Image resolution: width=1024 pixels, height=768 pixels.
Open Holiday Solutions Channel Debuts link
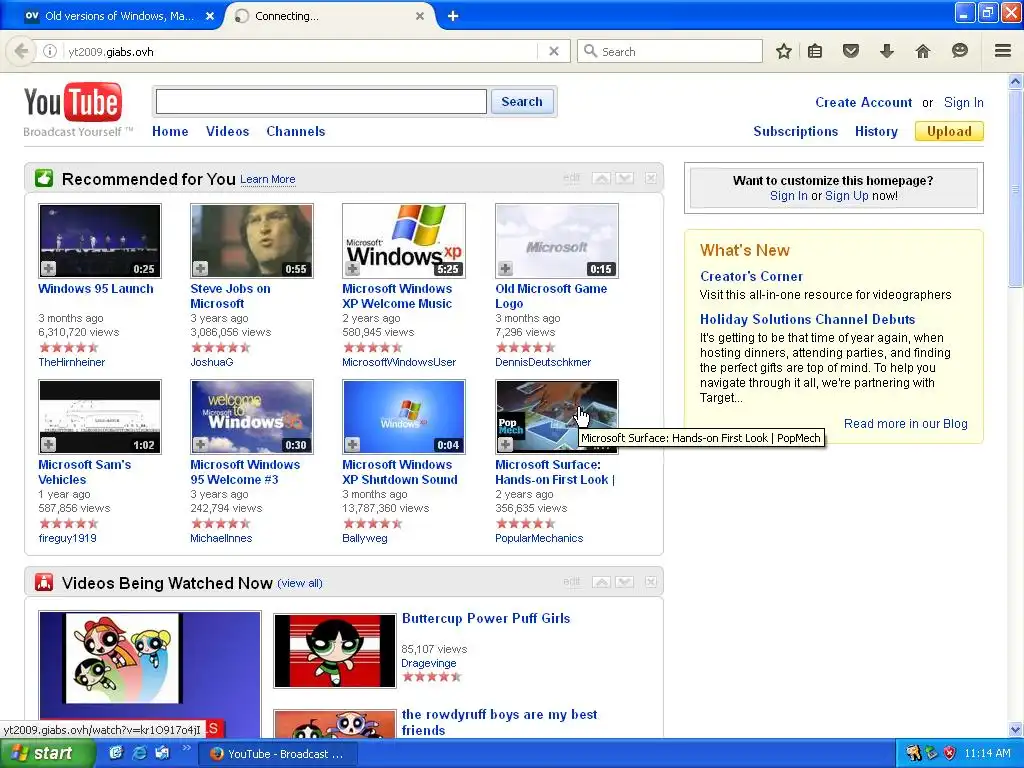807,319
